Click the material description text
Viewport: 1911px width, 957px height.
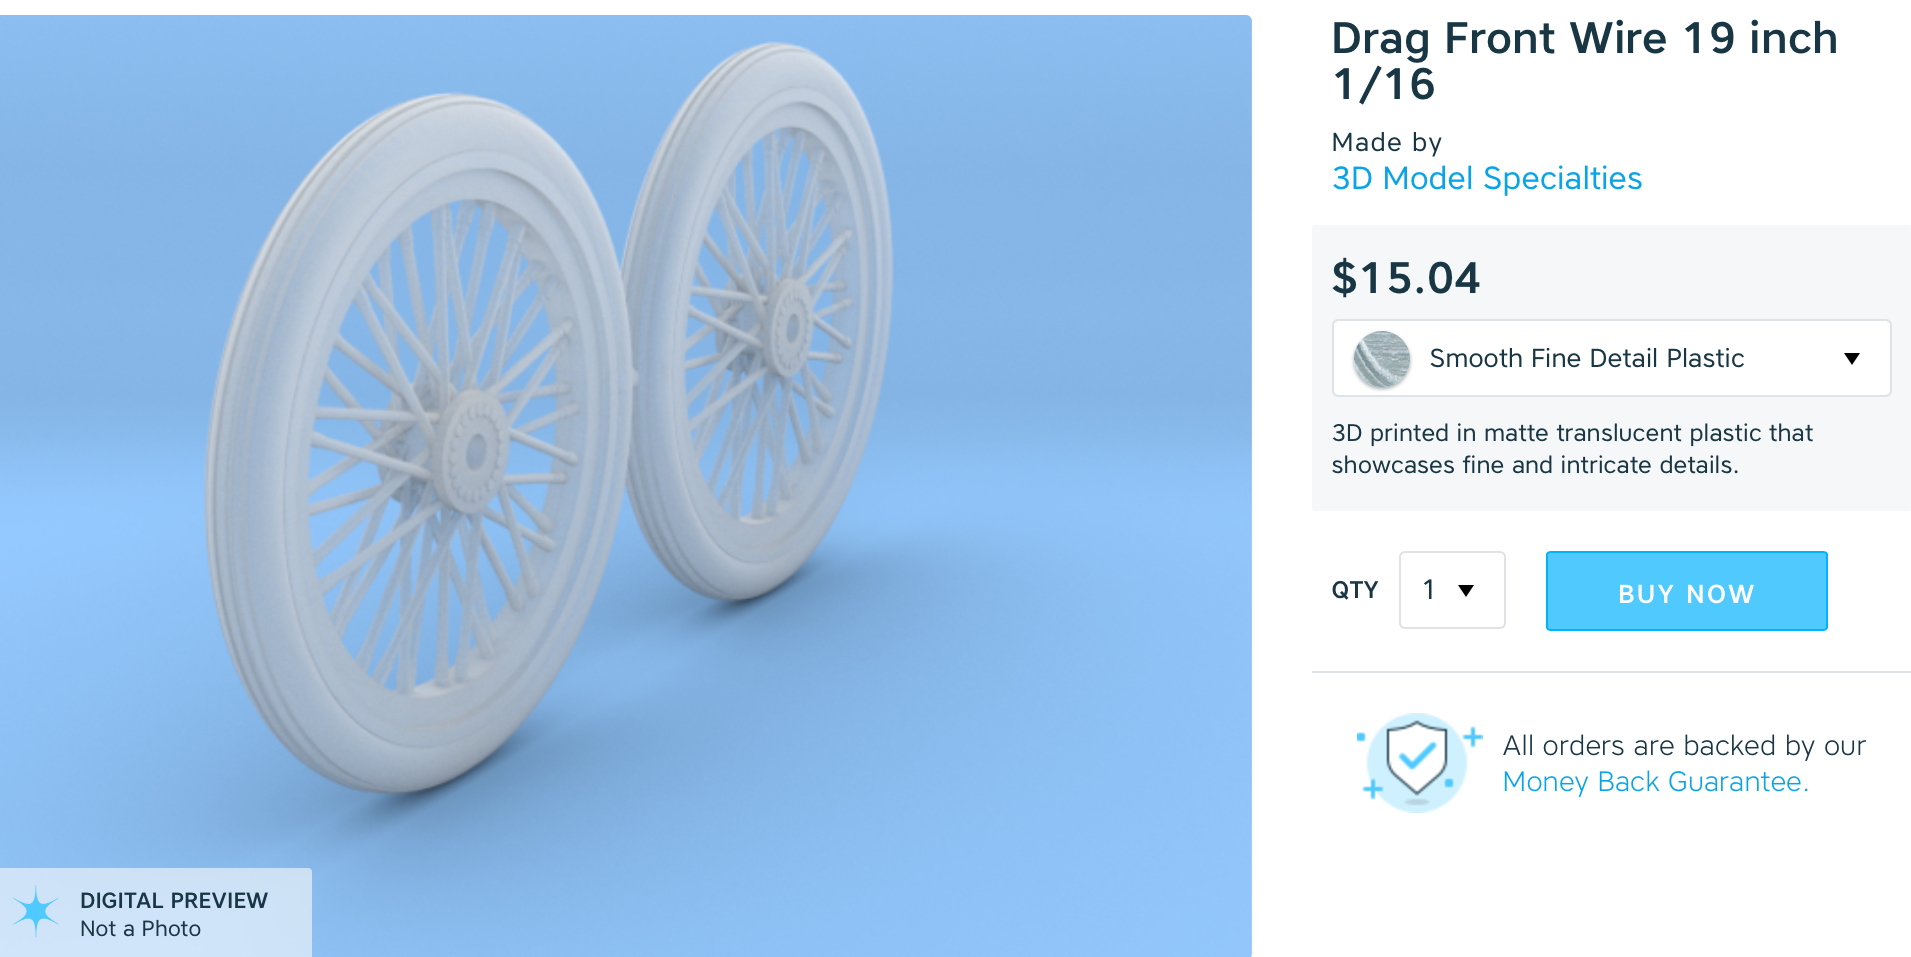click(1572, 449)
